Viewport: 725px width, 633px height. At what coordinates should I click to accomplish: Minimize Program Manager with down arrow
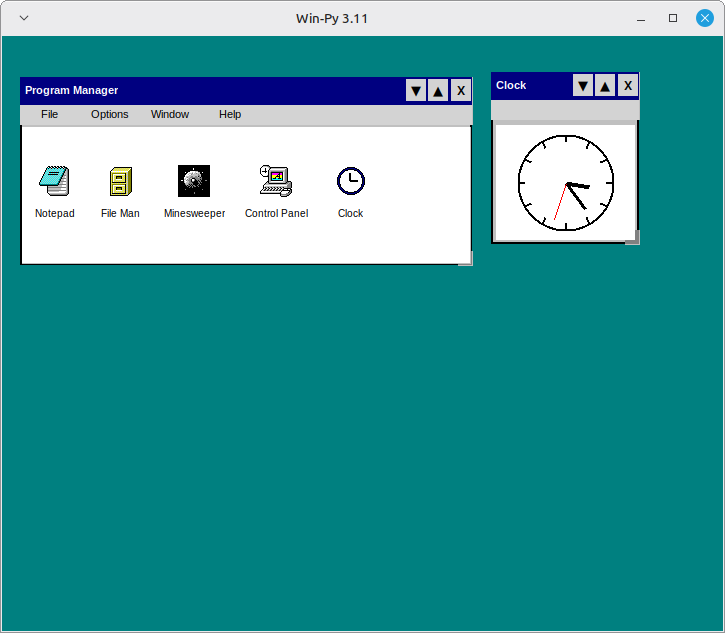tap(416, 91)
